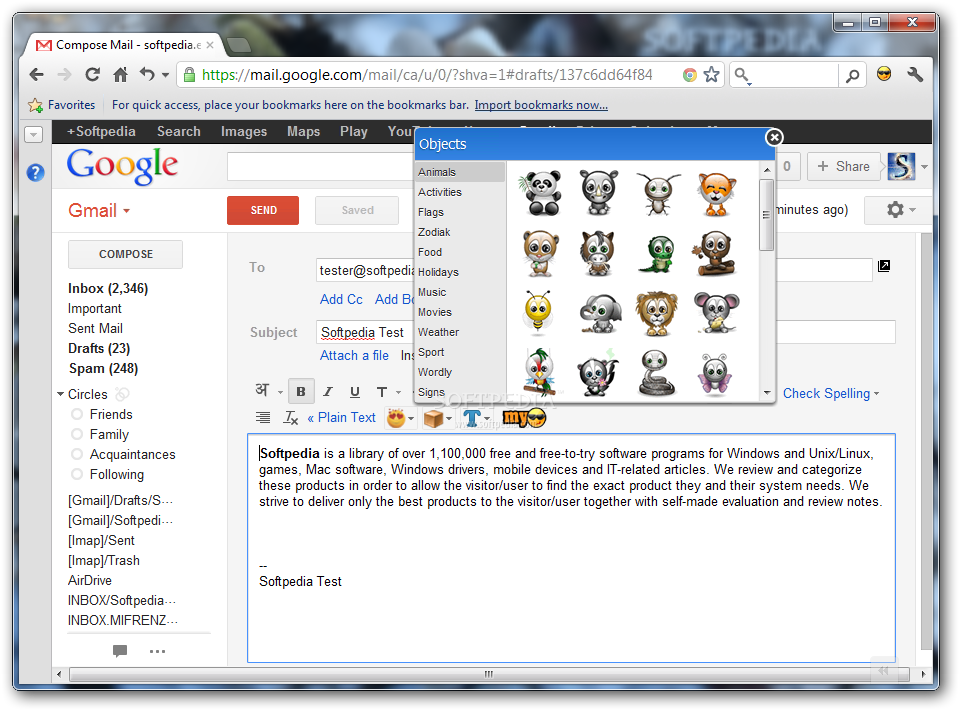
Task: Close the Objects popup
Action: click(774, 137)
